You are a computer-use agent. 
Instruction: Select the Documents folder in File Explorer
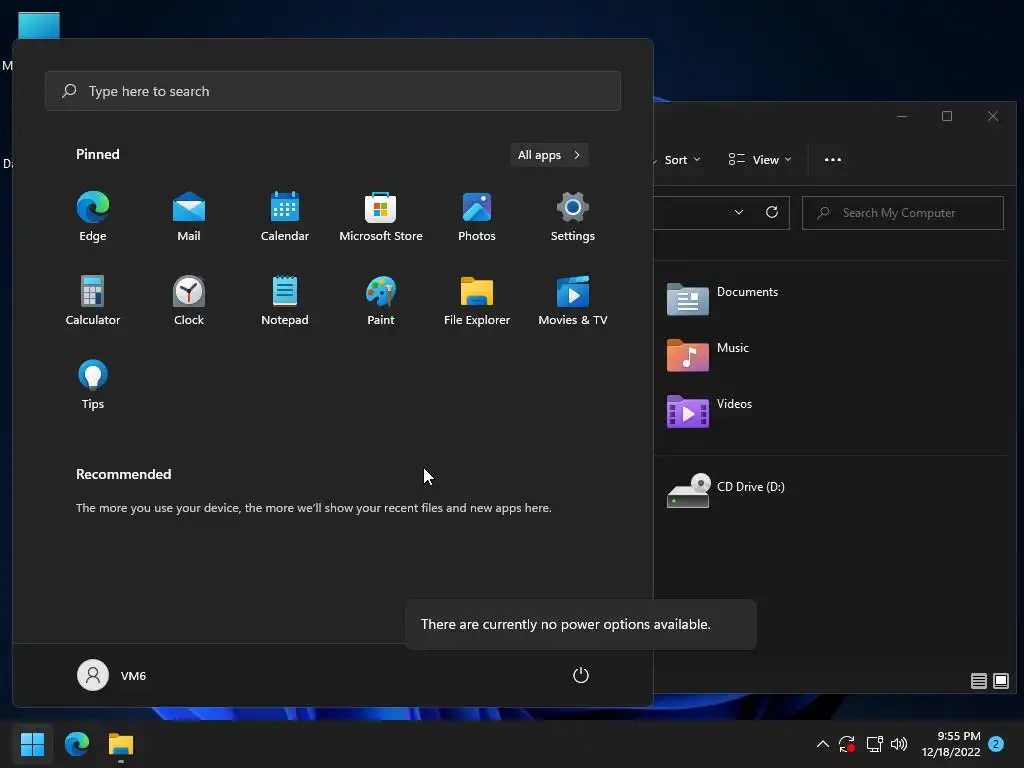click(x=723, y=300)
